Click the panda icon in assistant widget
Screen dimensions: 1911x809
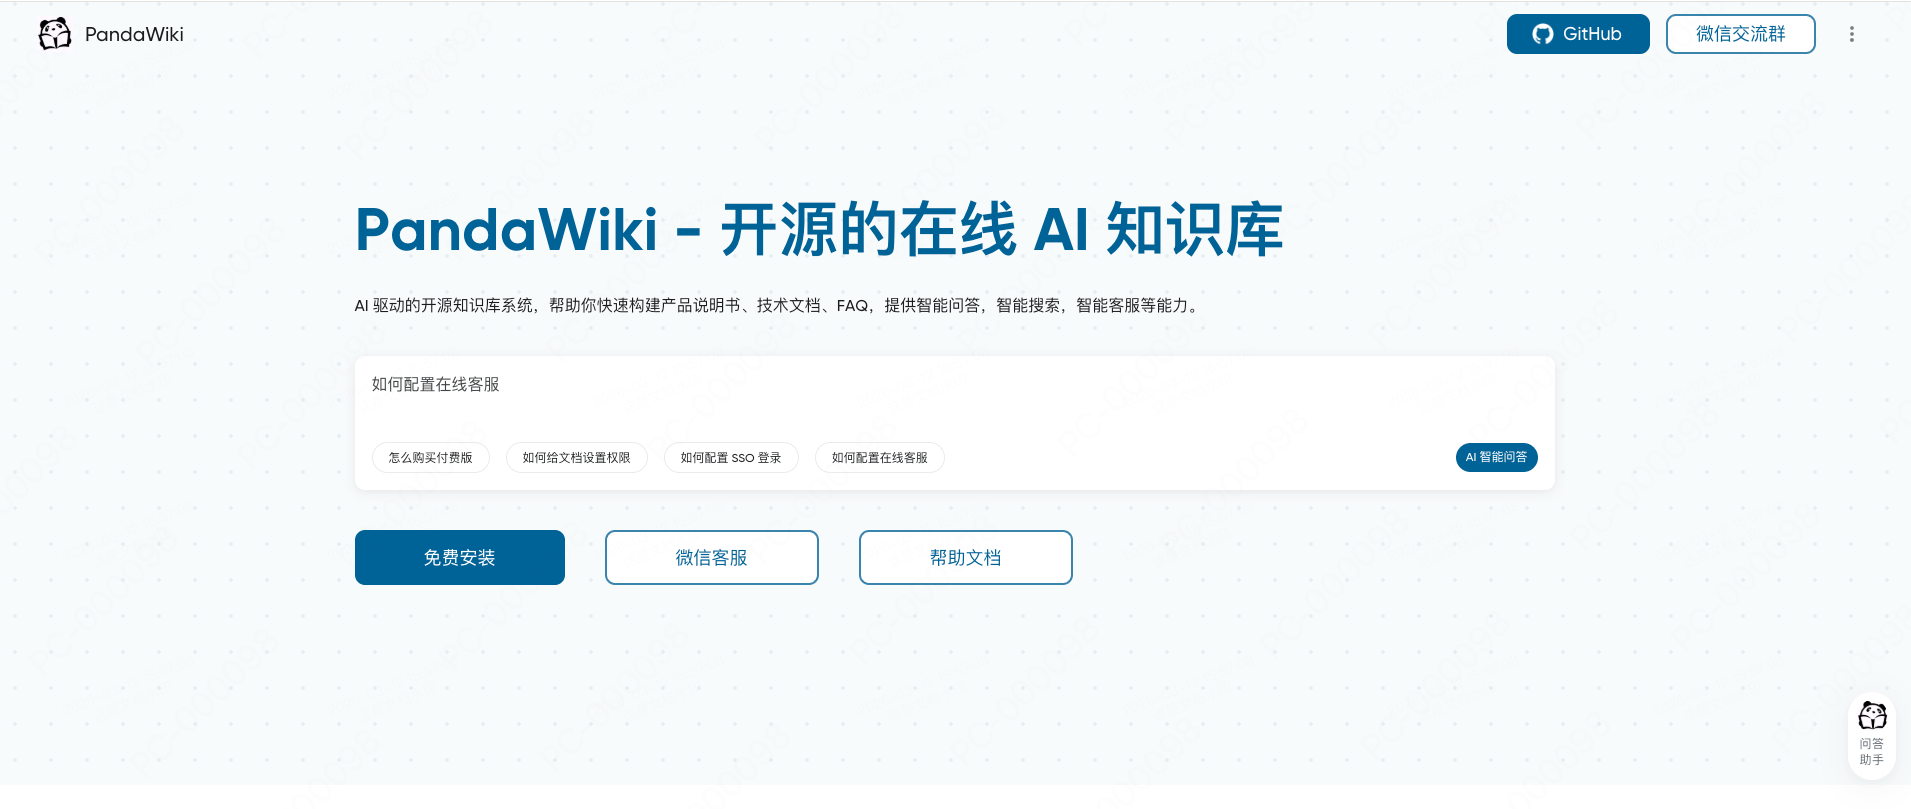(1872, 716)
